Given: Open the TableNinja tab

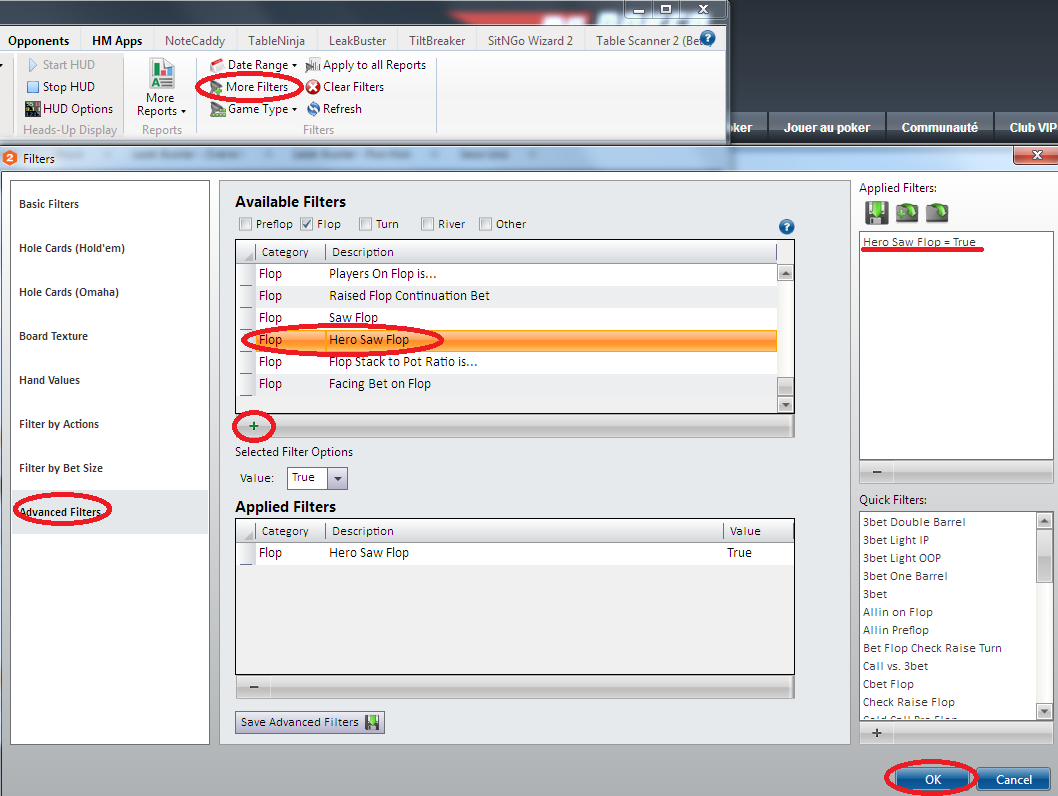Looking at the screenshot, I should (276, 40).
